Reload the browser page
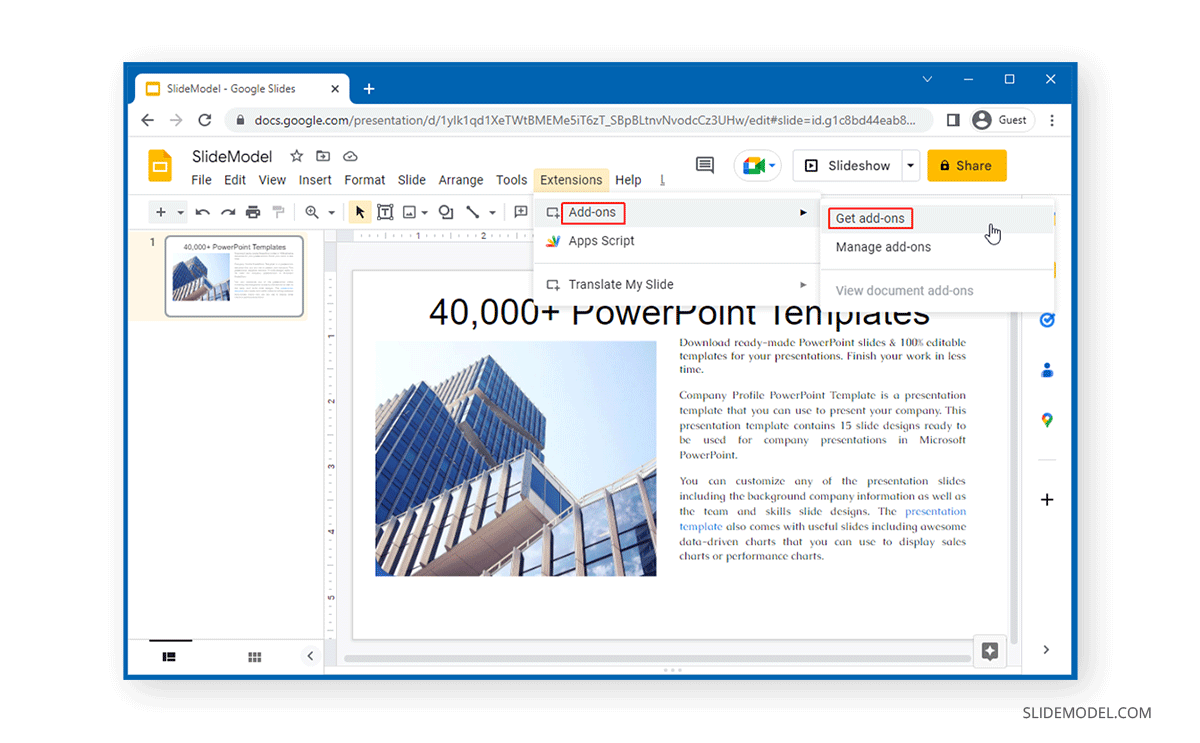This screenshot has height=743, width=1200. pos(205,120)
